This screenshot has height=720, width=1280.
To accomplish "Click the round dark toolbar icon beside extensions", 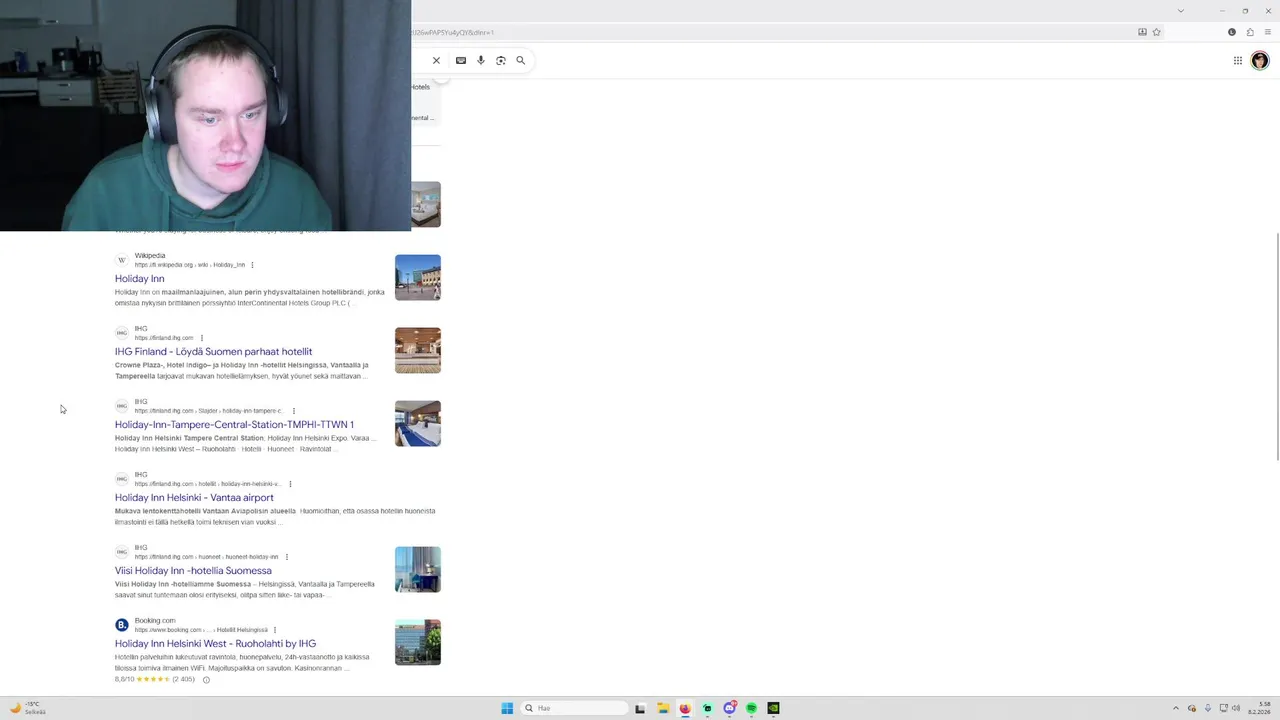I will (1232, 32).
